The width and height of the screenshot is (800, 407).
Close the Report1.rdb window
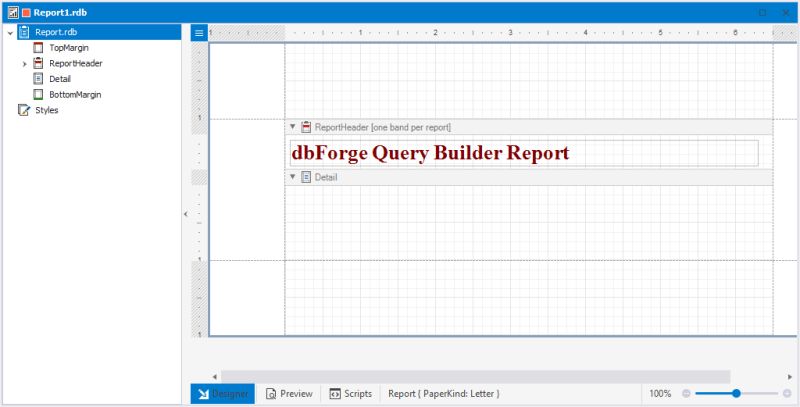pyautogui.click(x=786, y=12)
